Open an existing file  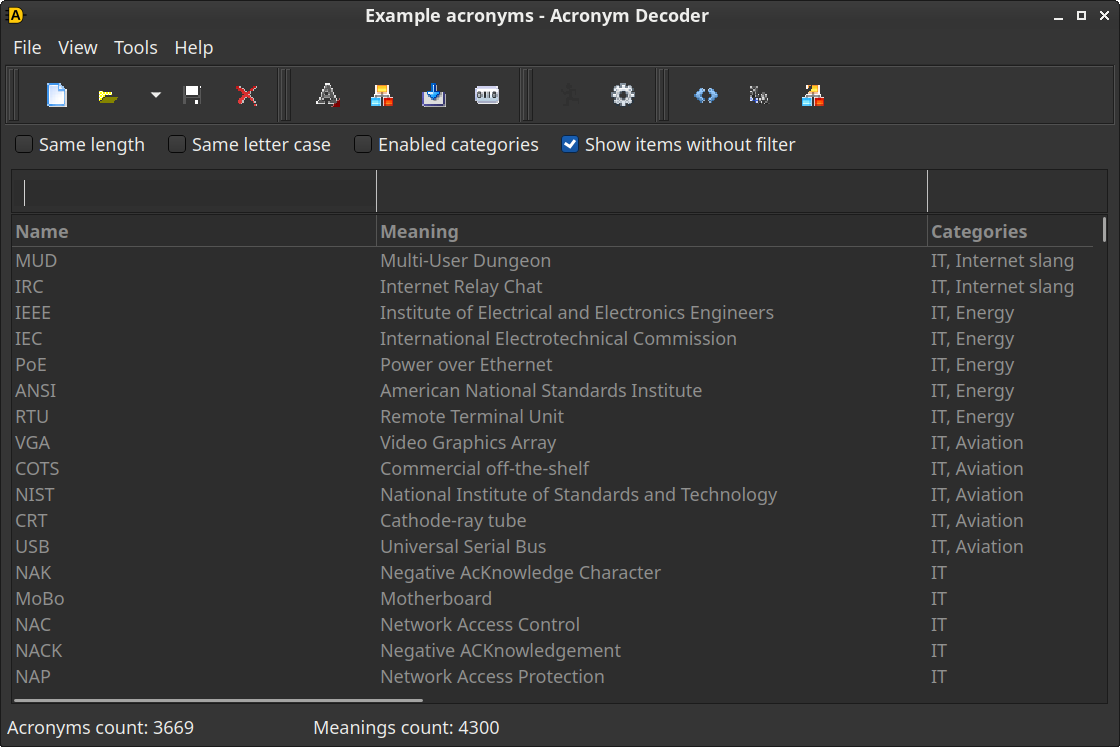click(107, 95)
